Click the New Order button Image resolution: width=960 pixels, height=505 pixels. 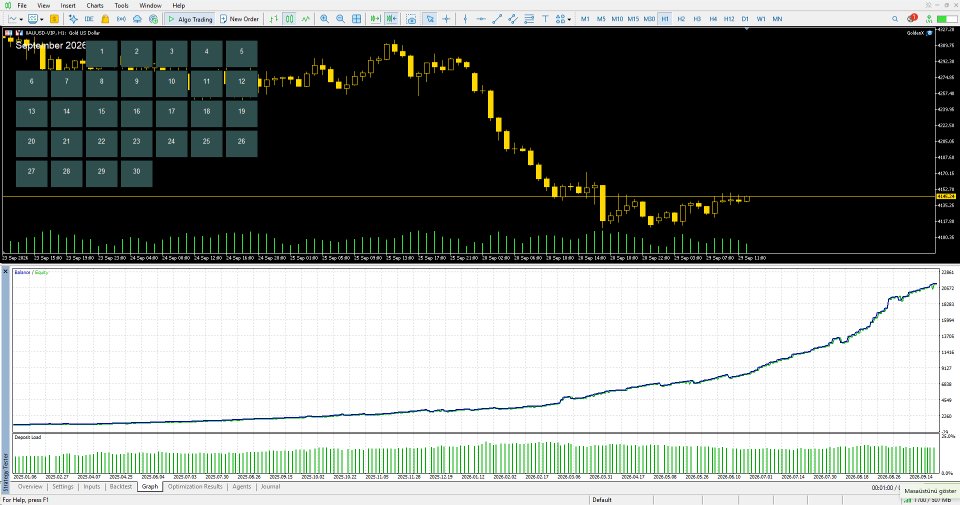click(239, 19)
